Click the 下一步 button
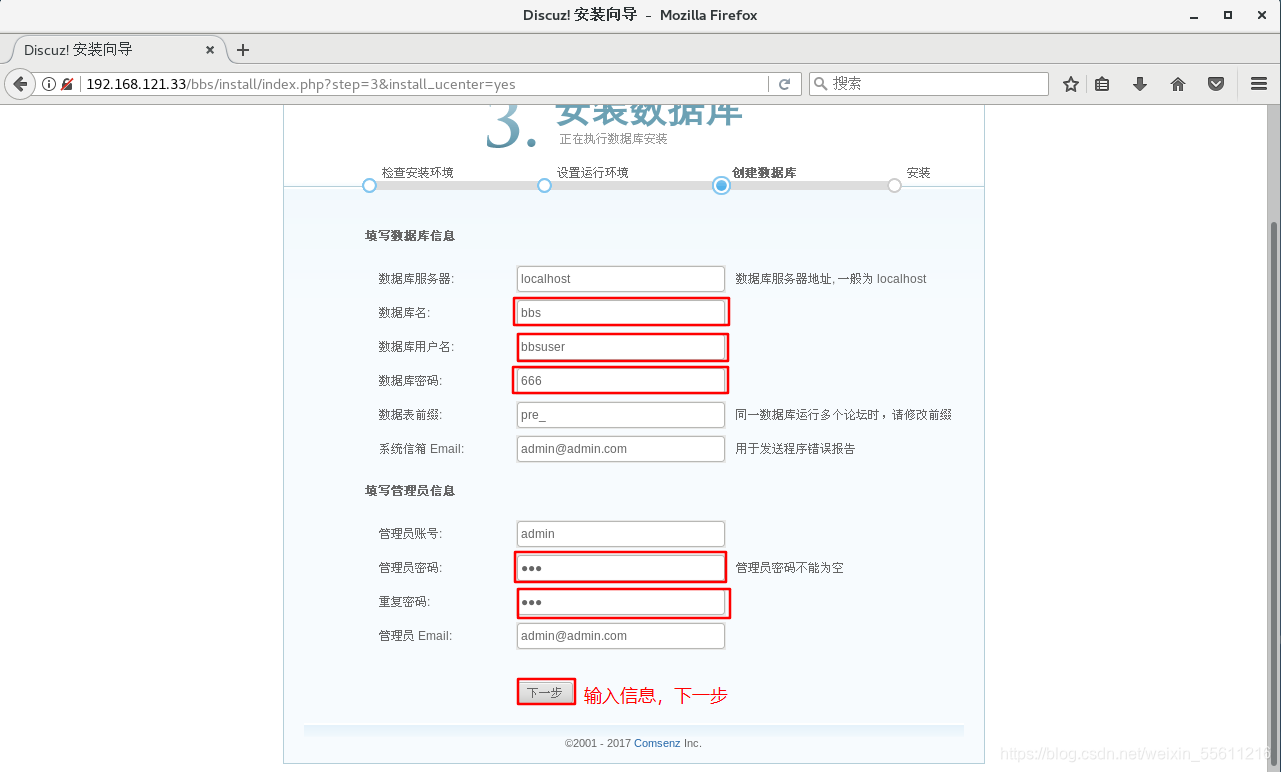This screenshot has width=1281, height=772. tap(546, 692)
